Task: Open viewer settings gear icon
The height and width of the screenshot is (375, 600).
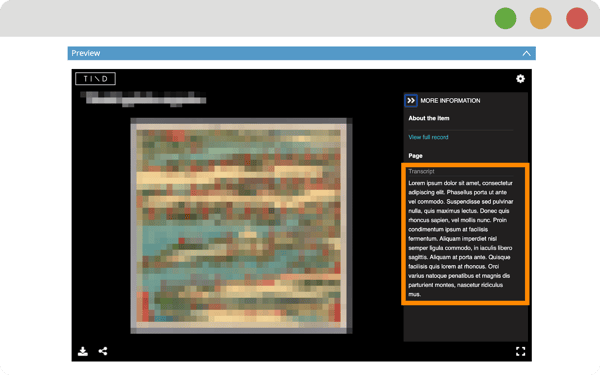Action: tap(520, 79)
